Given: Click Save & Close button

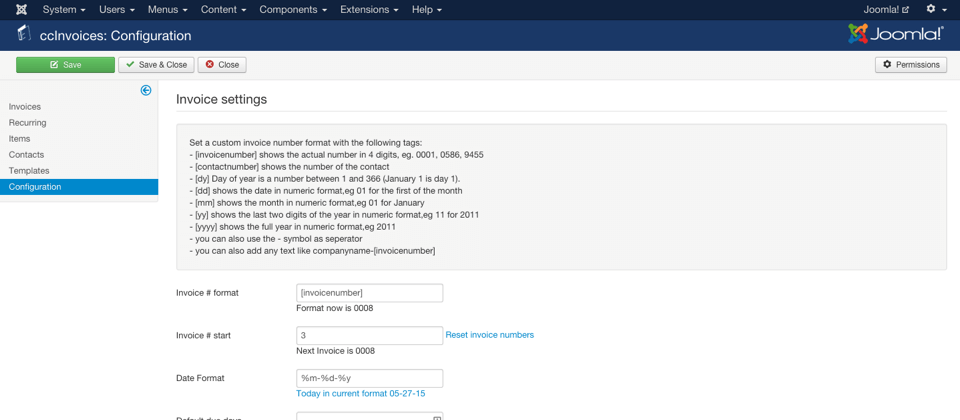Looking at the screenshot, I should 156,65.
